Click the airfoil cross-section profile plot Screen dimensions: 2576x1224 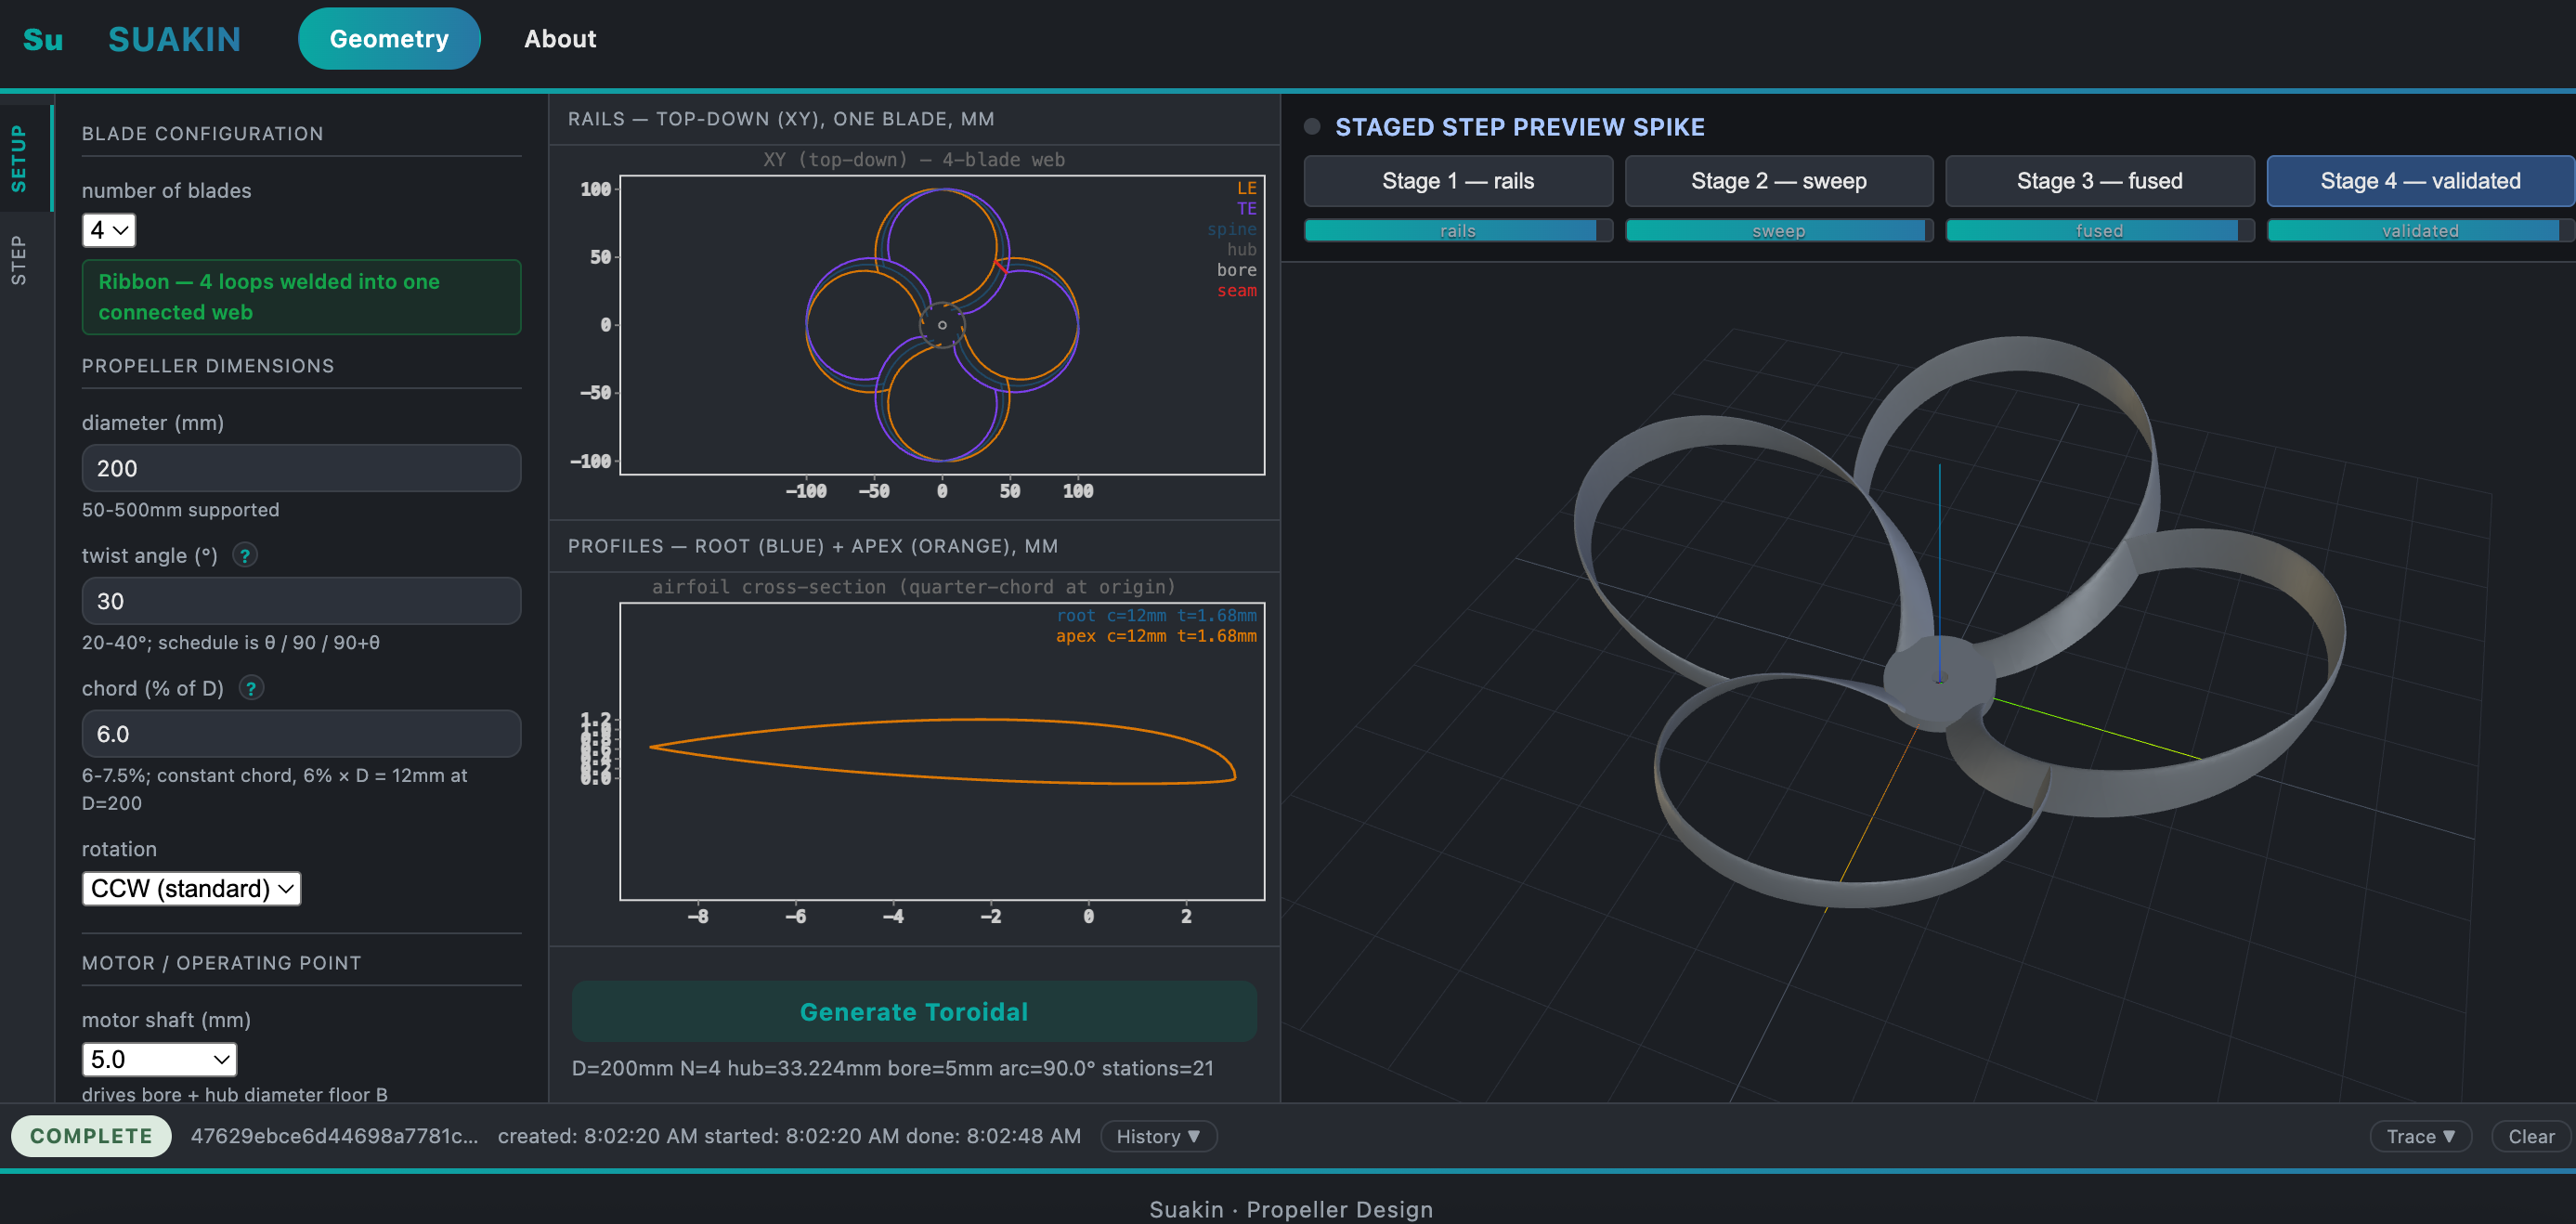(x=942, y=751)
